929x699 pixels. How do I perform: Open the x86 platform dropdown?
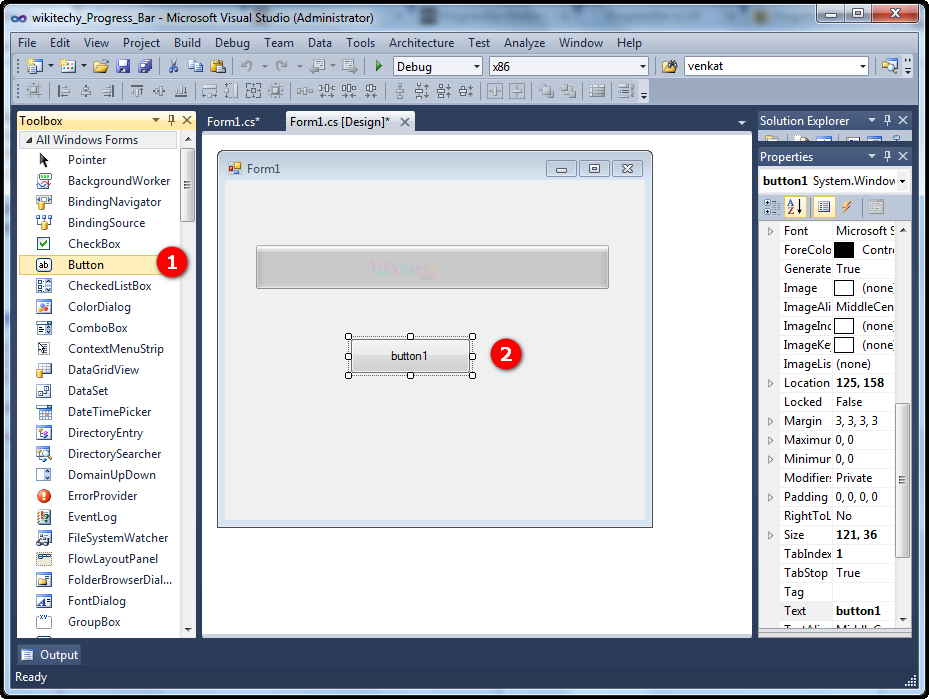(x=642, y=66)
